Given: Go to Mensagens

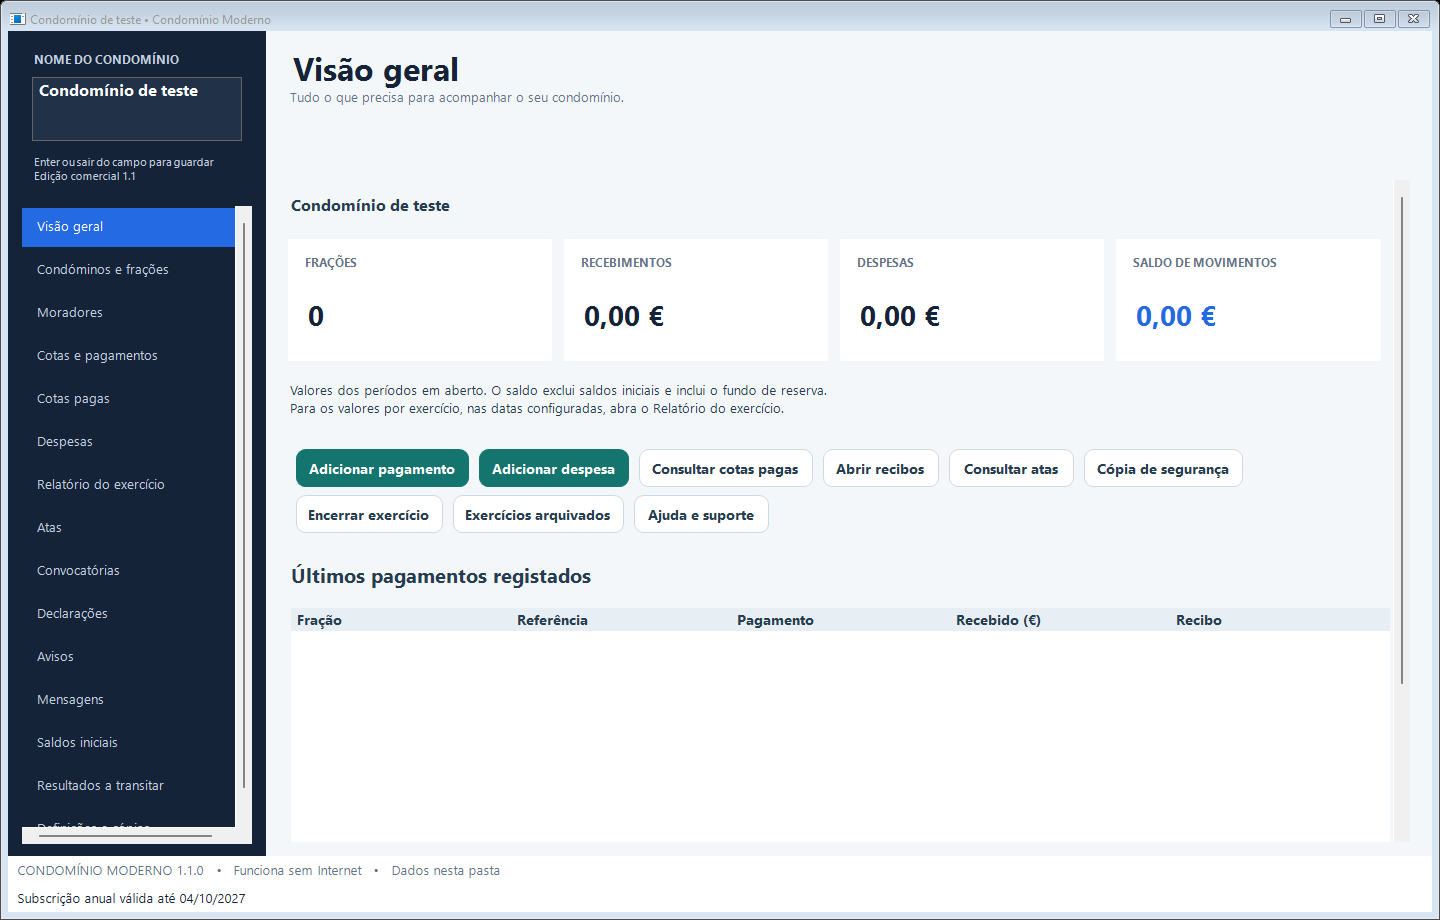Looking at the screenshot, I should pos(128,700).
